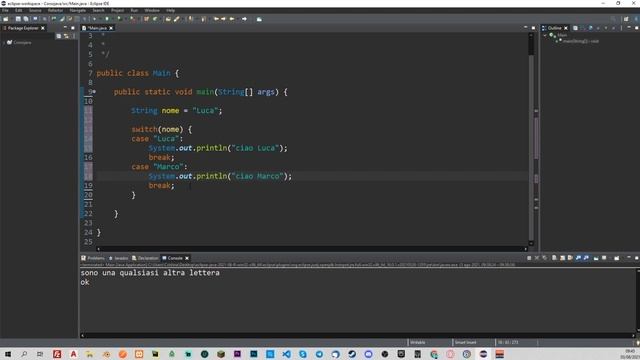Click Remove Launch in Console toolbar

[537, 258]
